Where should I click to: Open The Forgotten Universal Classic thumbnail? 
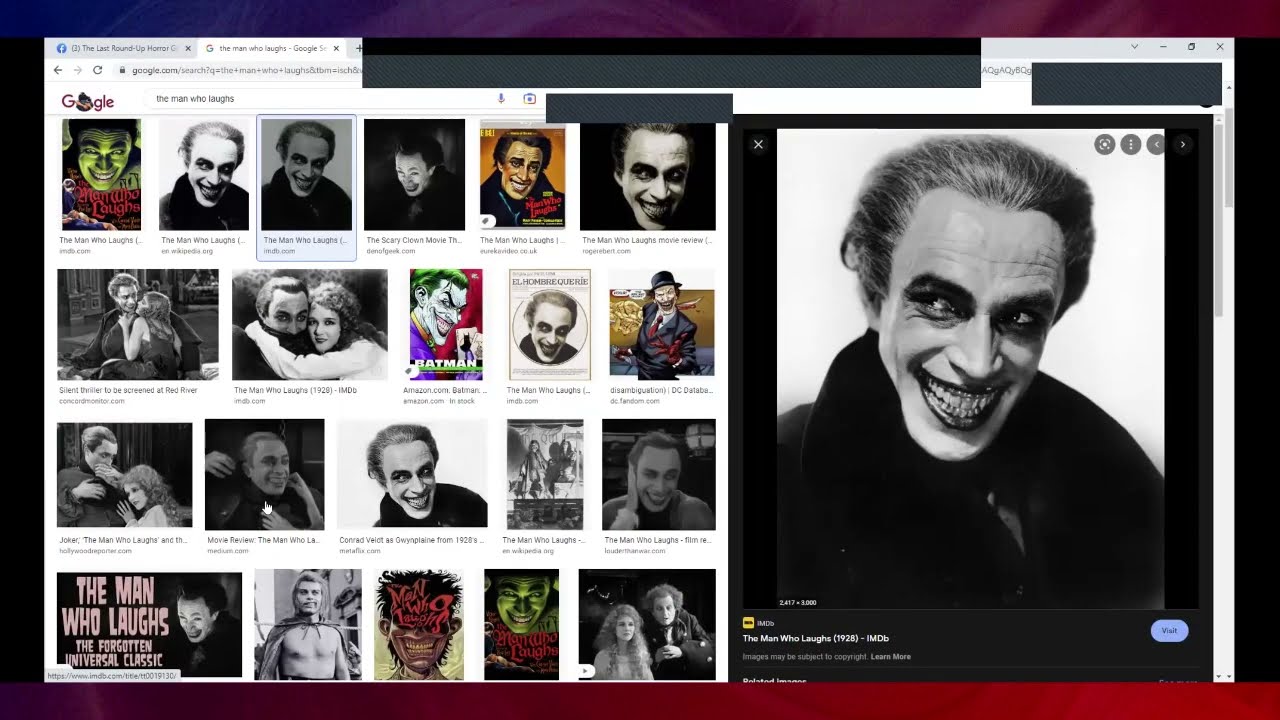pos(149,624)
